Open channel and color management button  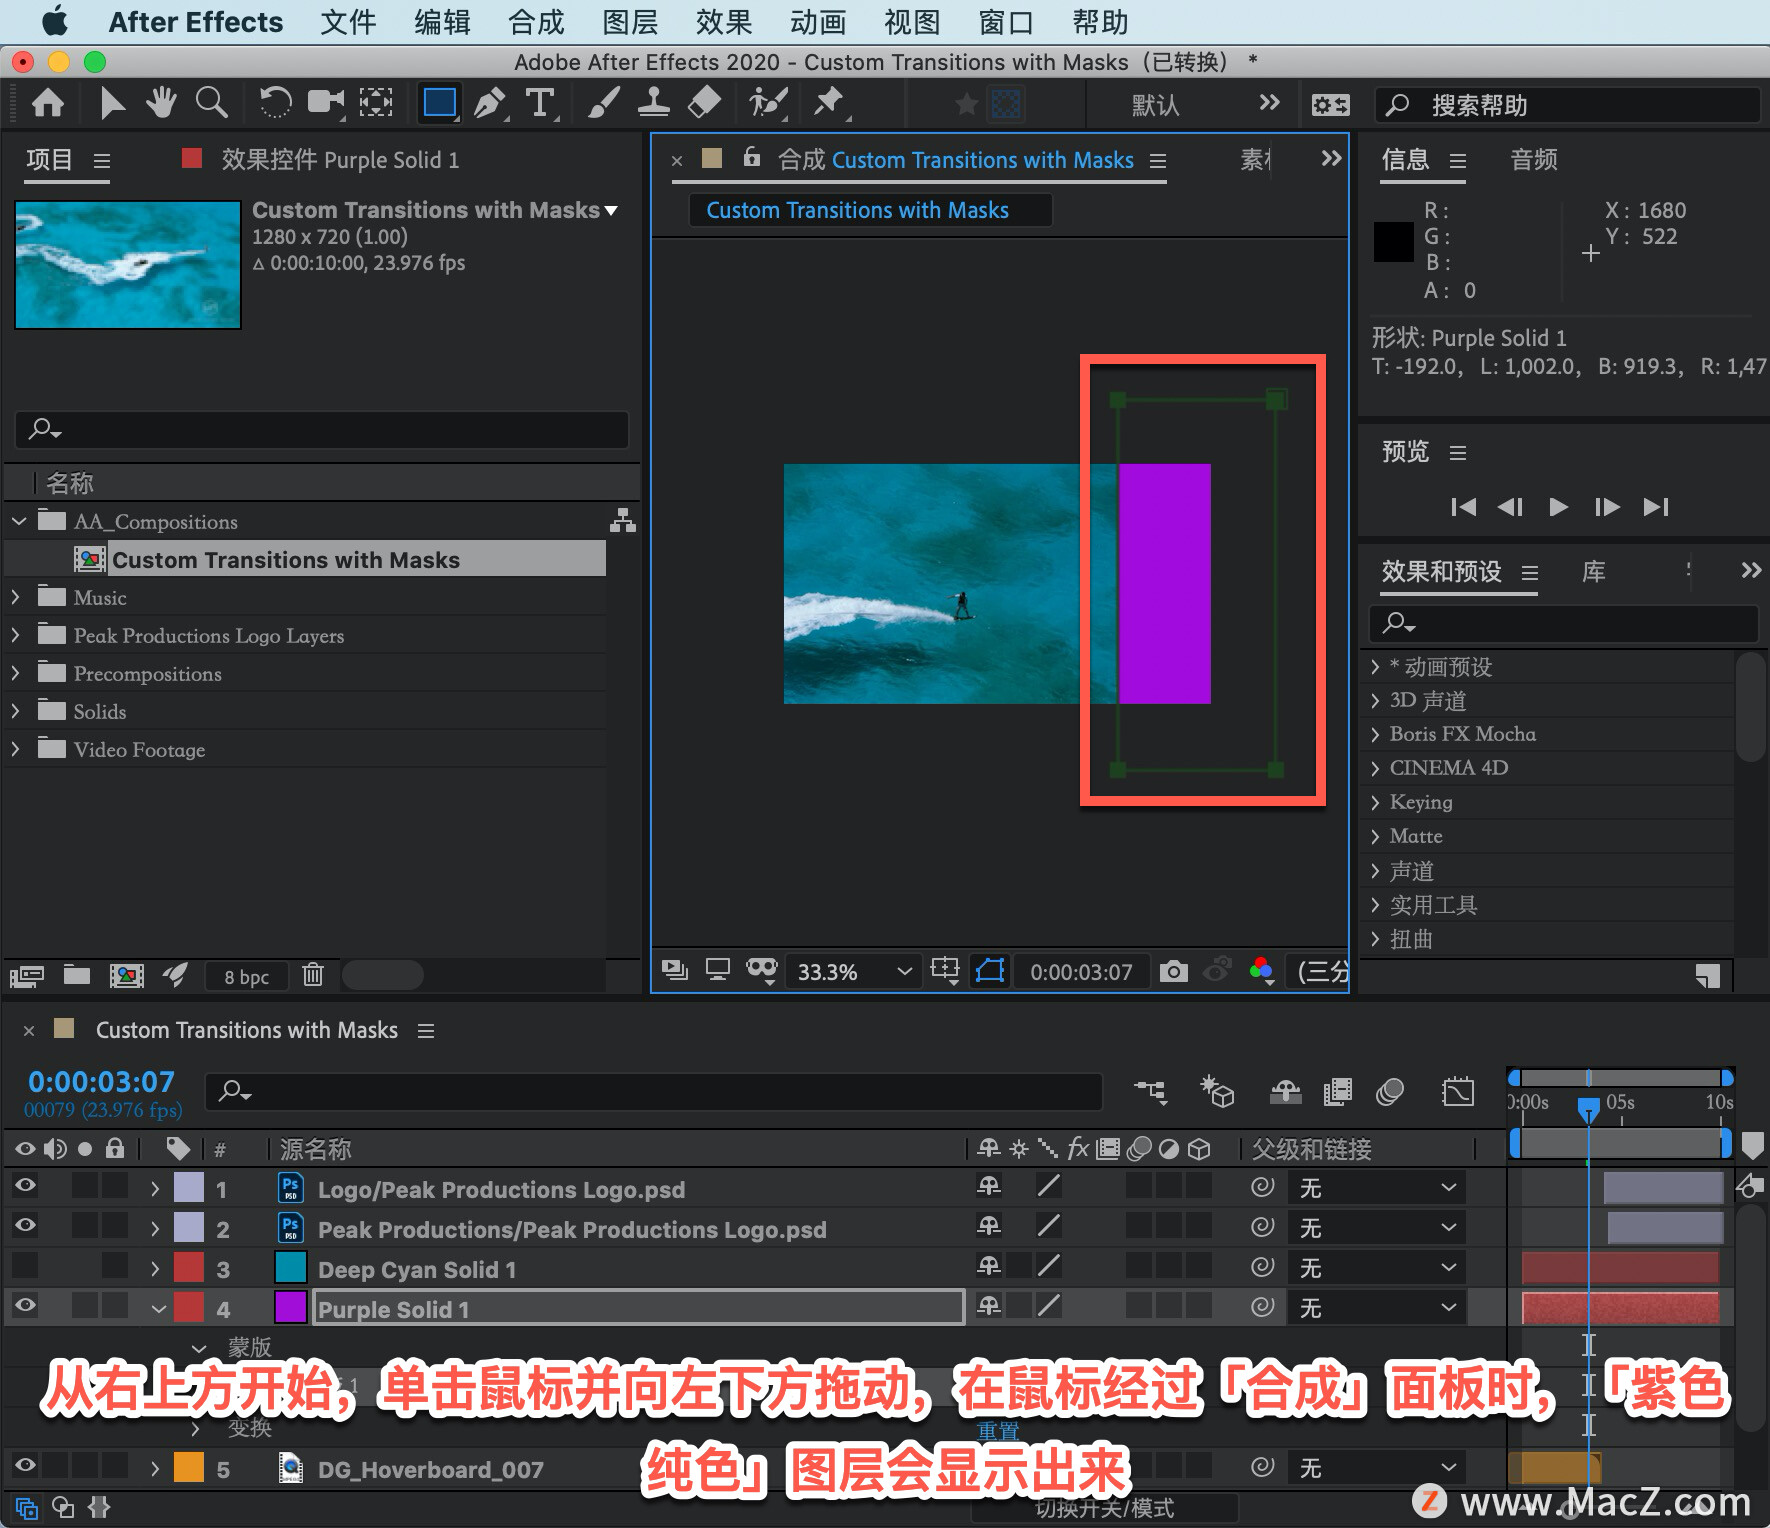pyautogui.click(x=1262, y=970)
